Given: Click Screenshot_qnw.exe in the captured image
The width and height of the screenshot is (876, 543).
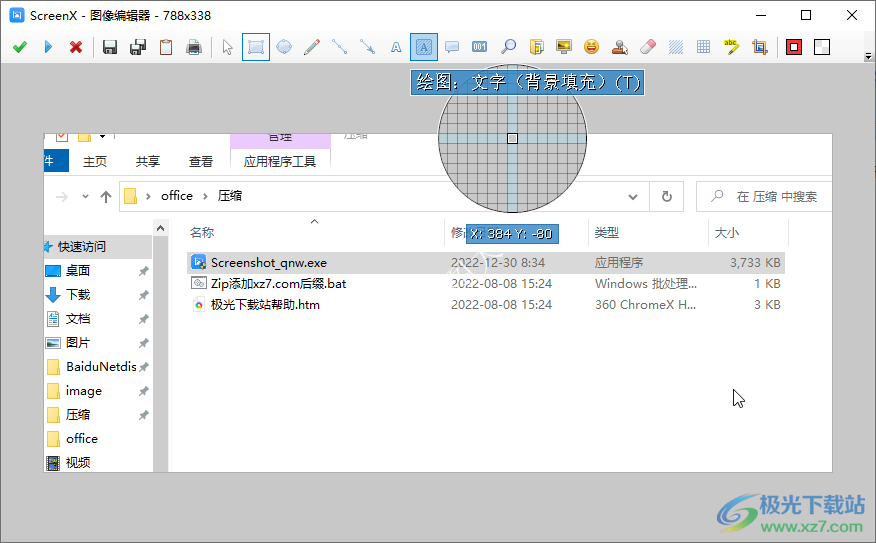Looking at the screenshot, I should tap(269, 263).
